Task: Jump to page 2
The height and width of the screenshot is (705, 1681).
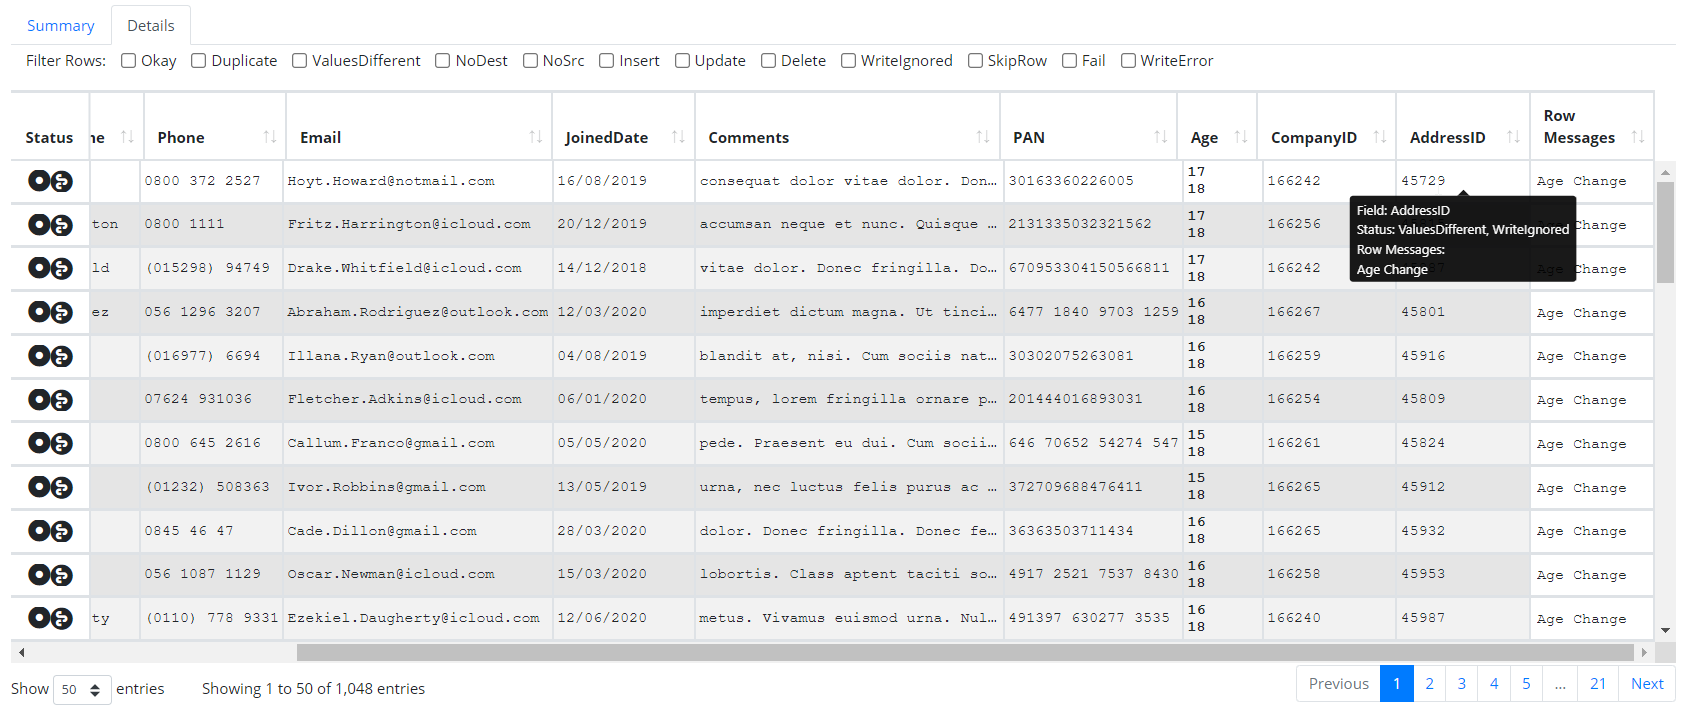Action: coord(1430,684)
